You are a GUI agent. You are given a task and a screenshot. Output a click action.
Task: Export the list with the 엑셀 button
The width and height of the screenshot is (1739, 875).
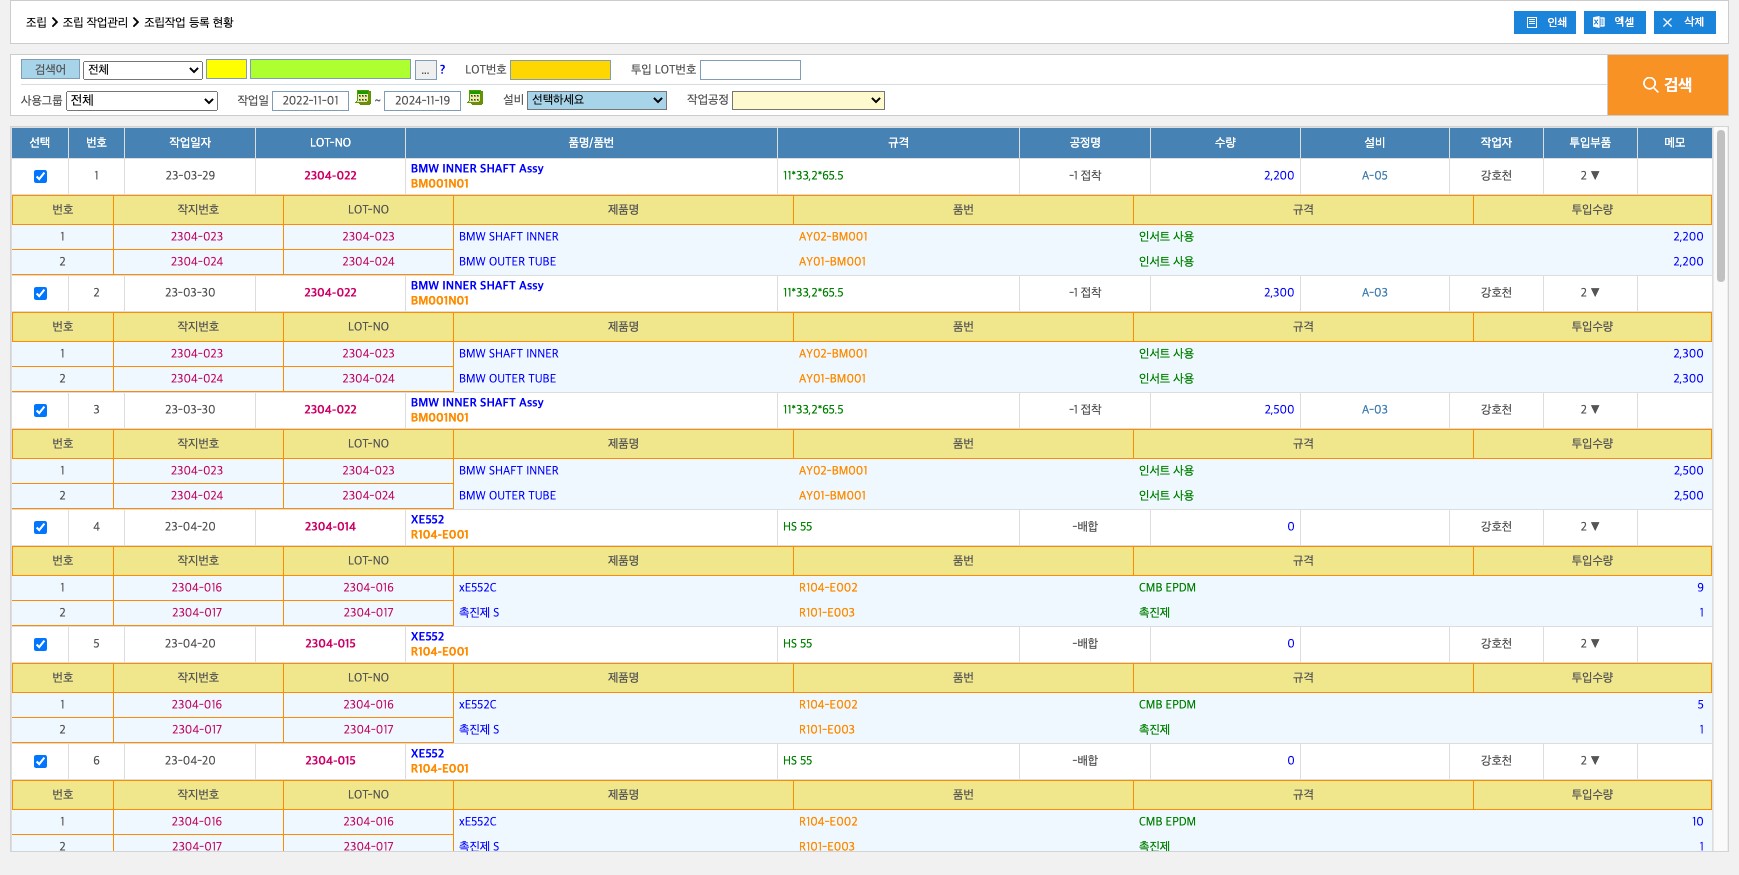point(1614,22)
